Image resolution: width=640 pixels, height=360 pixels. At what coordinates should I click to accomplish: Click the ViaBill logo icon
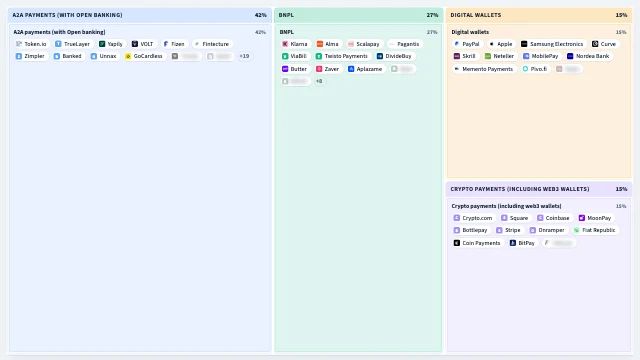click(x=285, y=56)
